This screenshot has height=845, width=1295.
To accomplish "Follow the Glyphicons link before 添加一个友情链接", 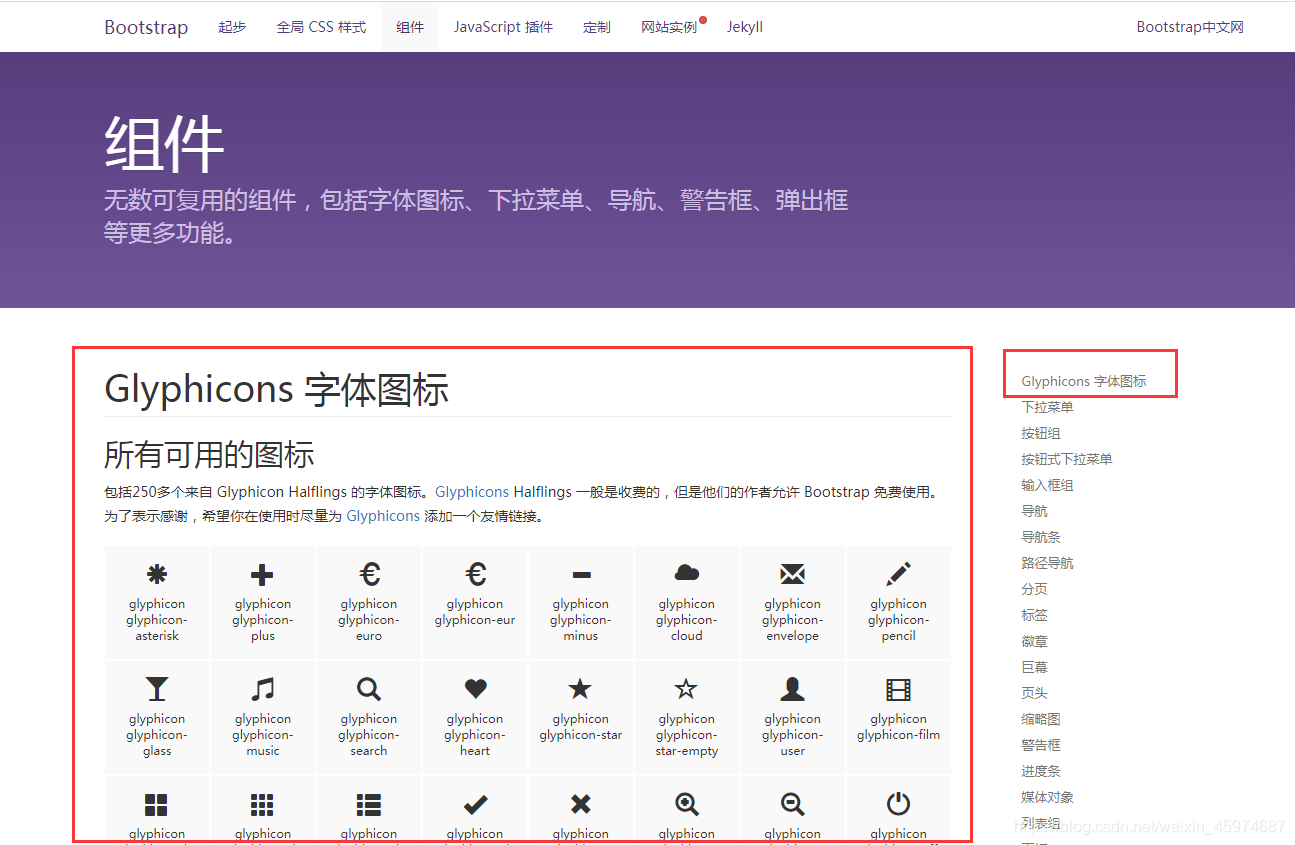I will (383, 516).
